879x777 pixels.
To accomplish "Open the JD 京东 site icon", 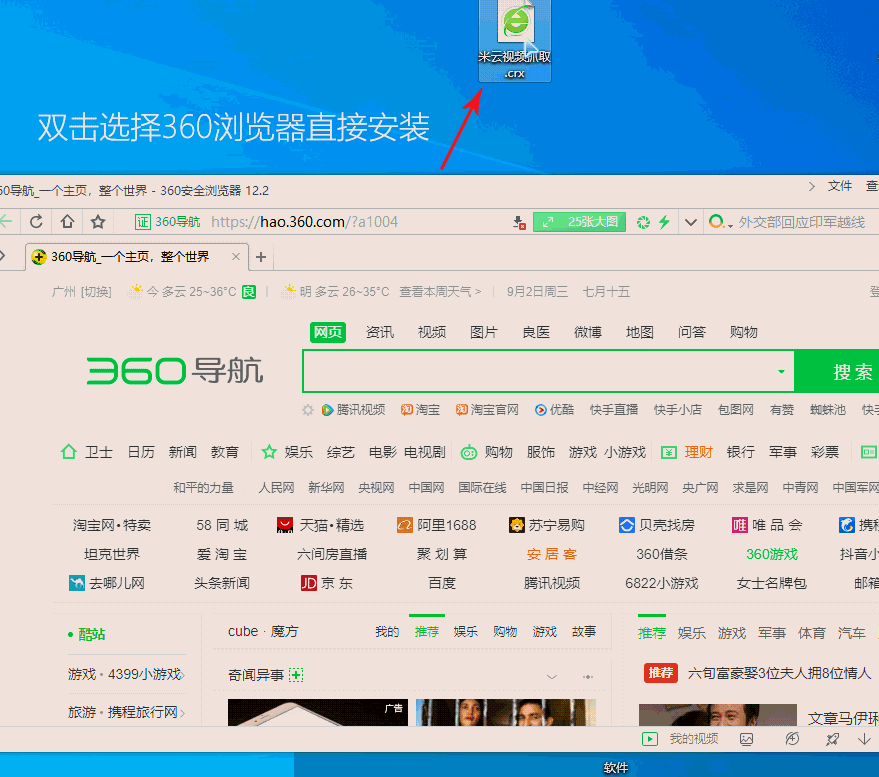I will [x=309, y=584].
